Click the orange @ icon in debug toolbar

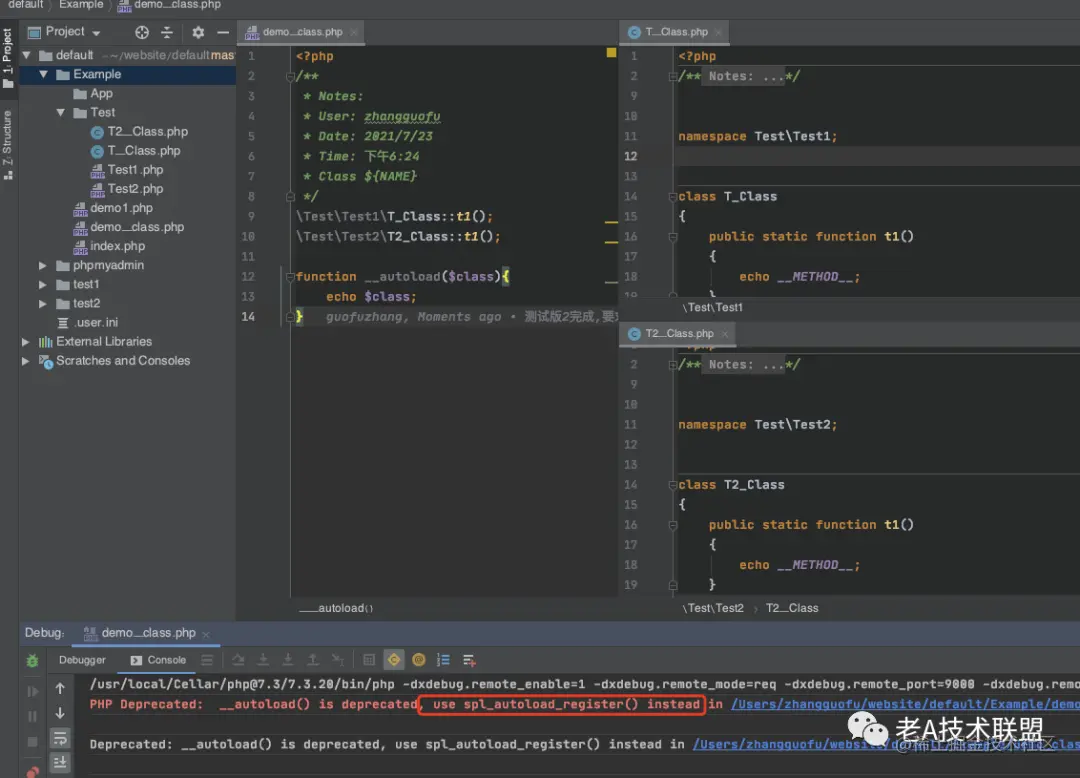(x=419, y=660)
